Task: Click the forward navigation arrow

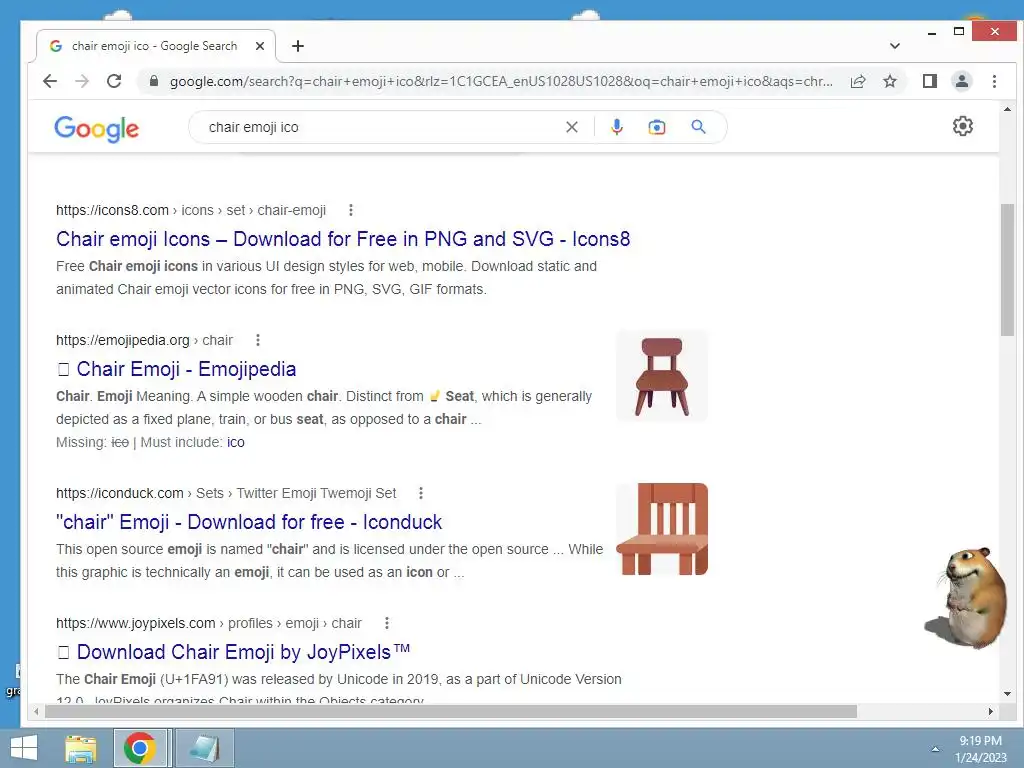Action: (82, 81)
